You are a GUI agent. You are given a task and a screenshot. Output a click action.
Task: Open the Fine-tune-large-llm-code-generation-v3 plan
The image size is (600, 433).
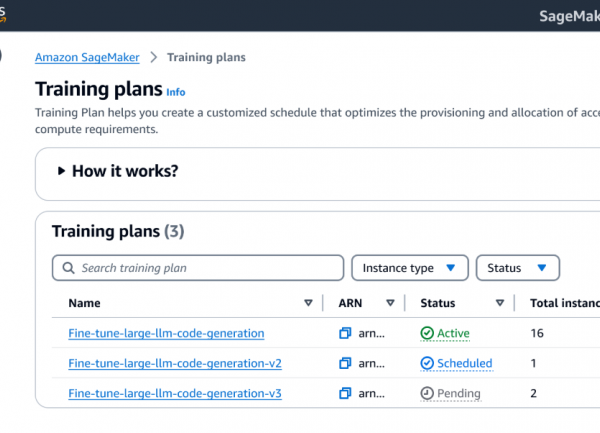[175, 393]
